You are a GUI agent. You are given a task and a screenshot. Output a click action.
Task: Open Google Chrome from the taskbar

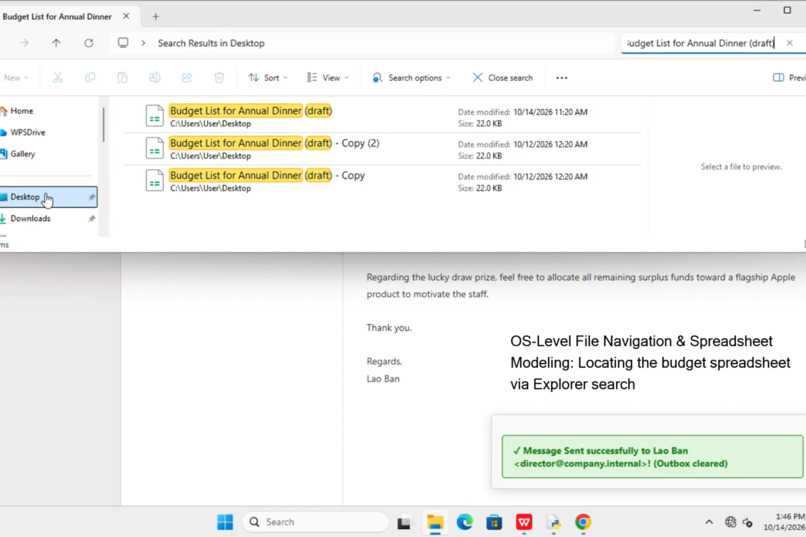tap(583, 522)
